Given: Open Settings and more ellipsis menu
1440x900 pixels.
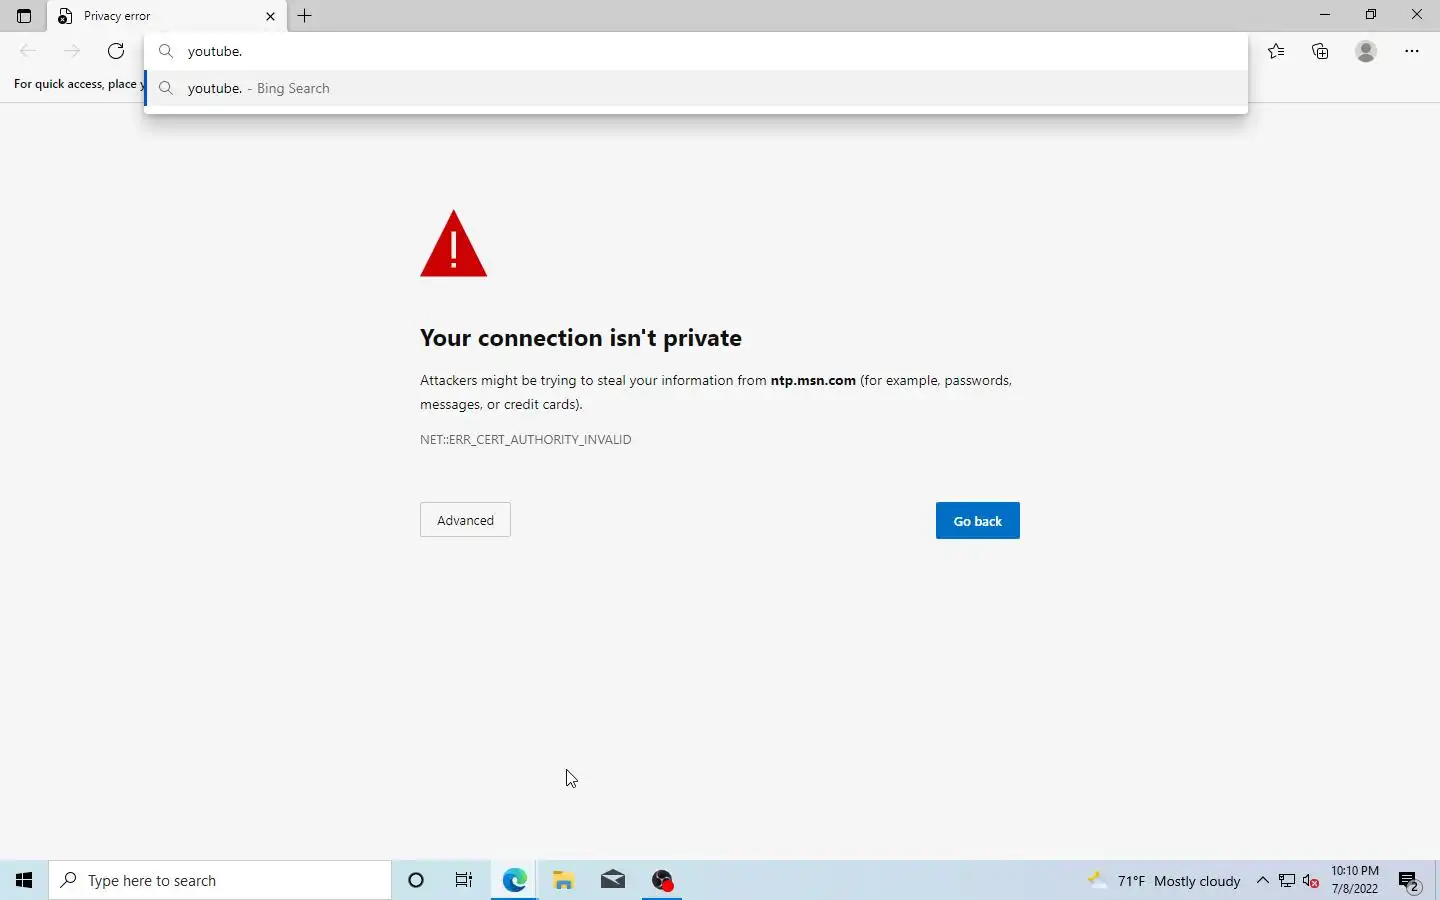Looking at the screenshot, I should (x=1412, y=51).
